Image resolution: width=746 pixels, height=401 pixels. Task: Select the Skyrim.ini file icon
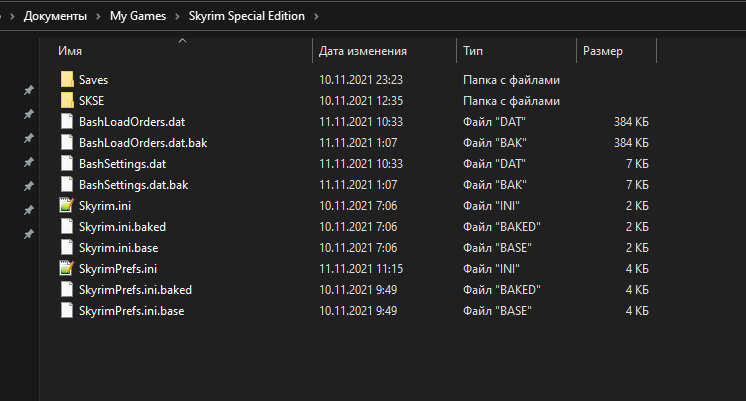tap(67, 205)
